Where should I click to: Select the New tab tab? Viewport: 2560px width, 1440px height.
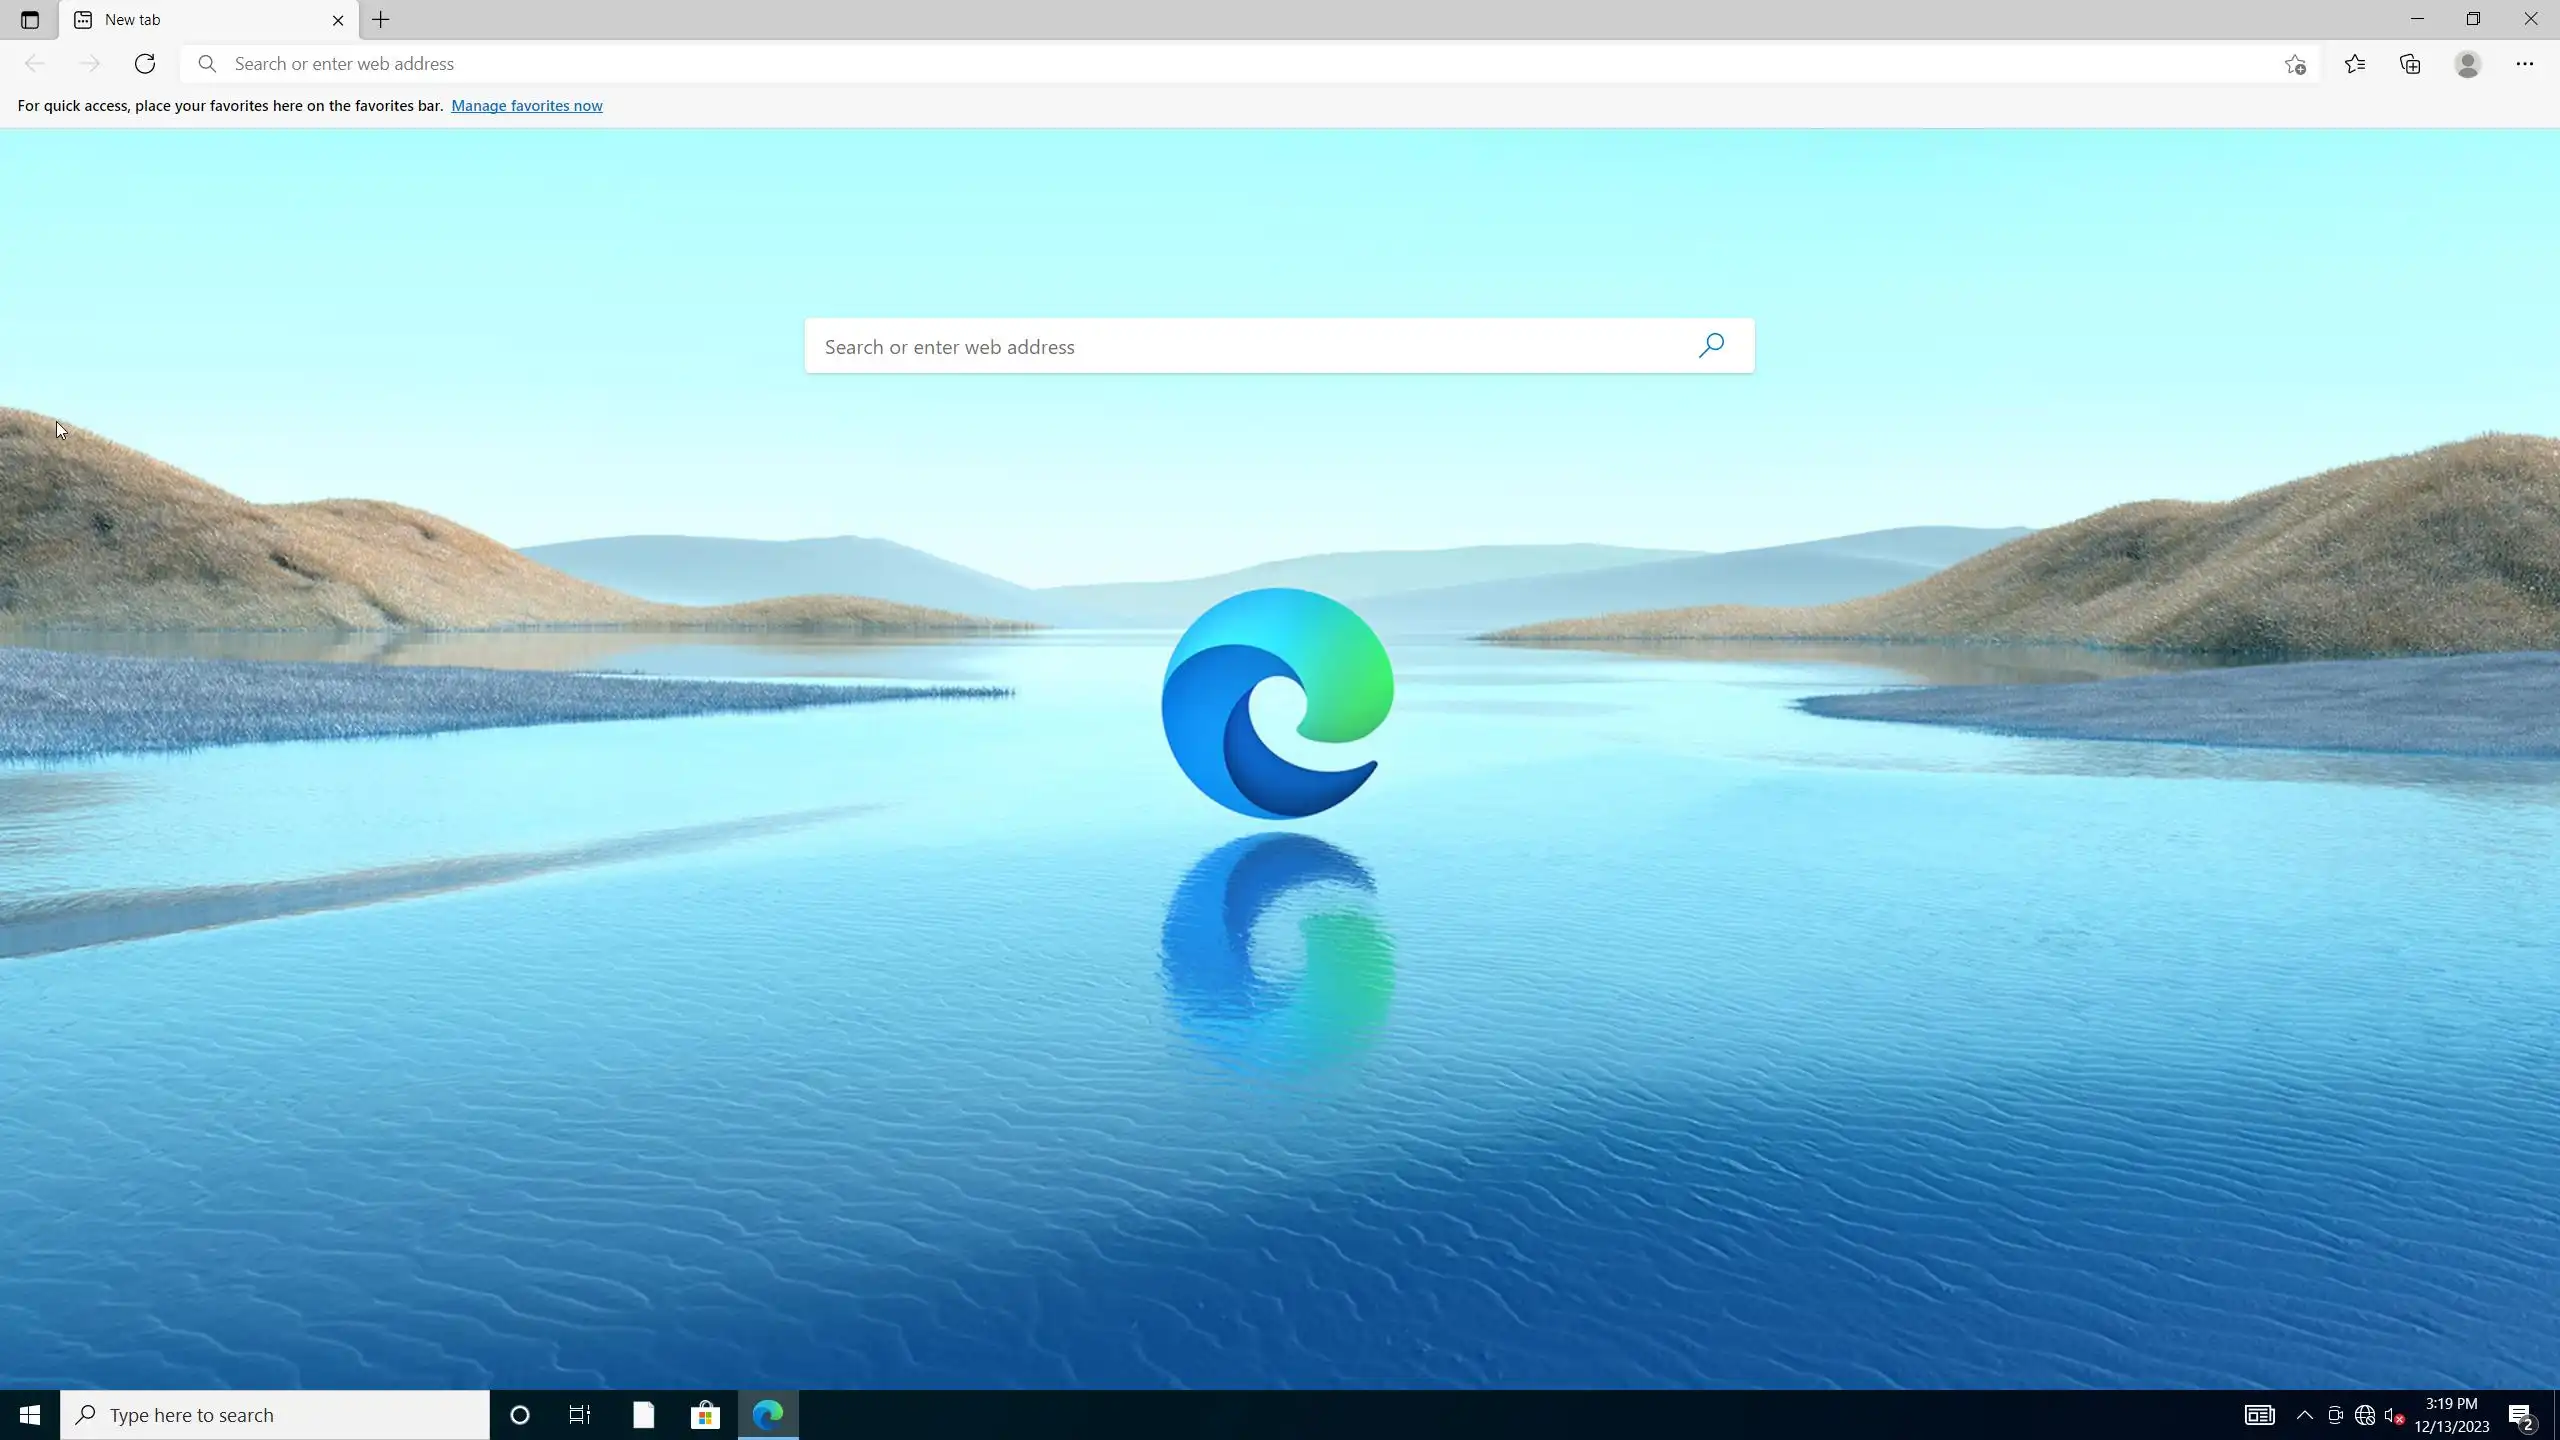pos(190,20)
